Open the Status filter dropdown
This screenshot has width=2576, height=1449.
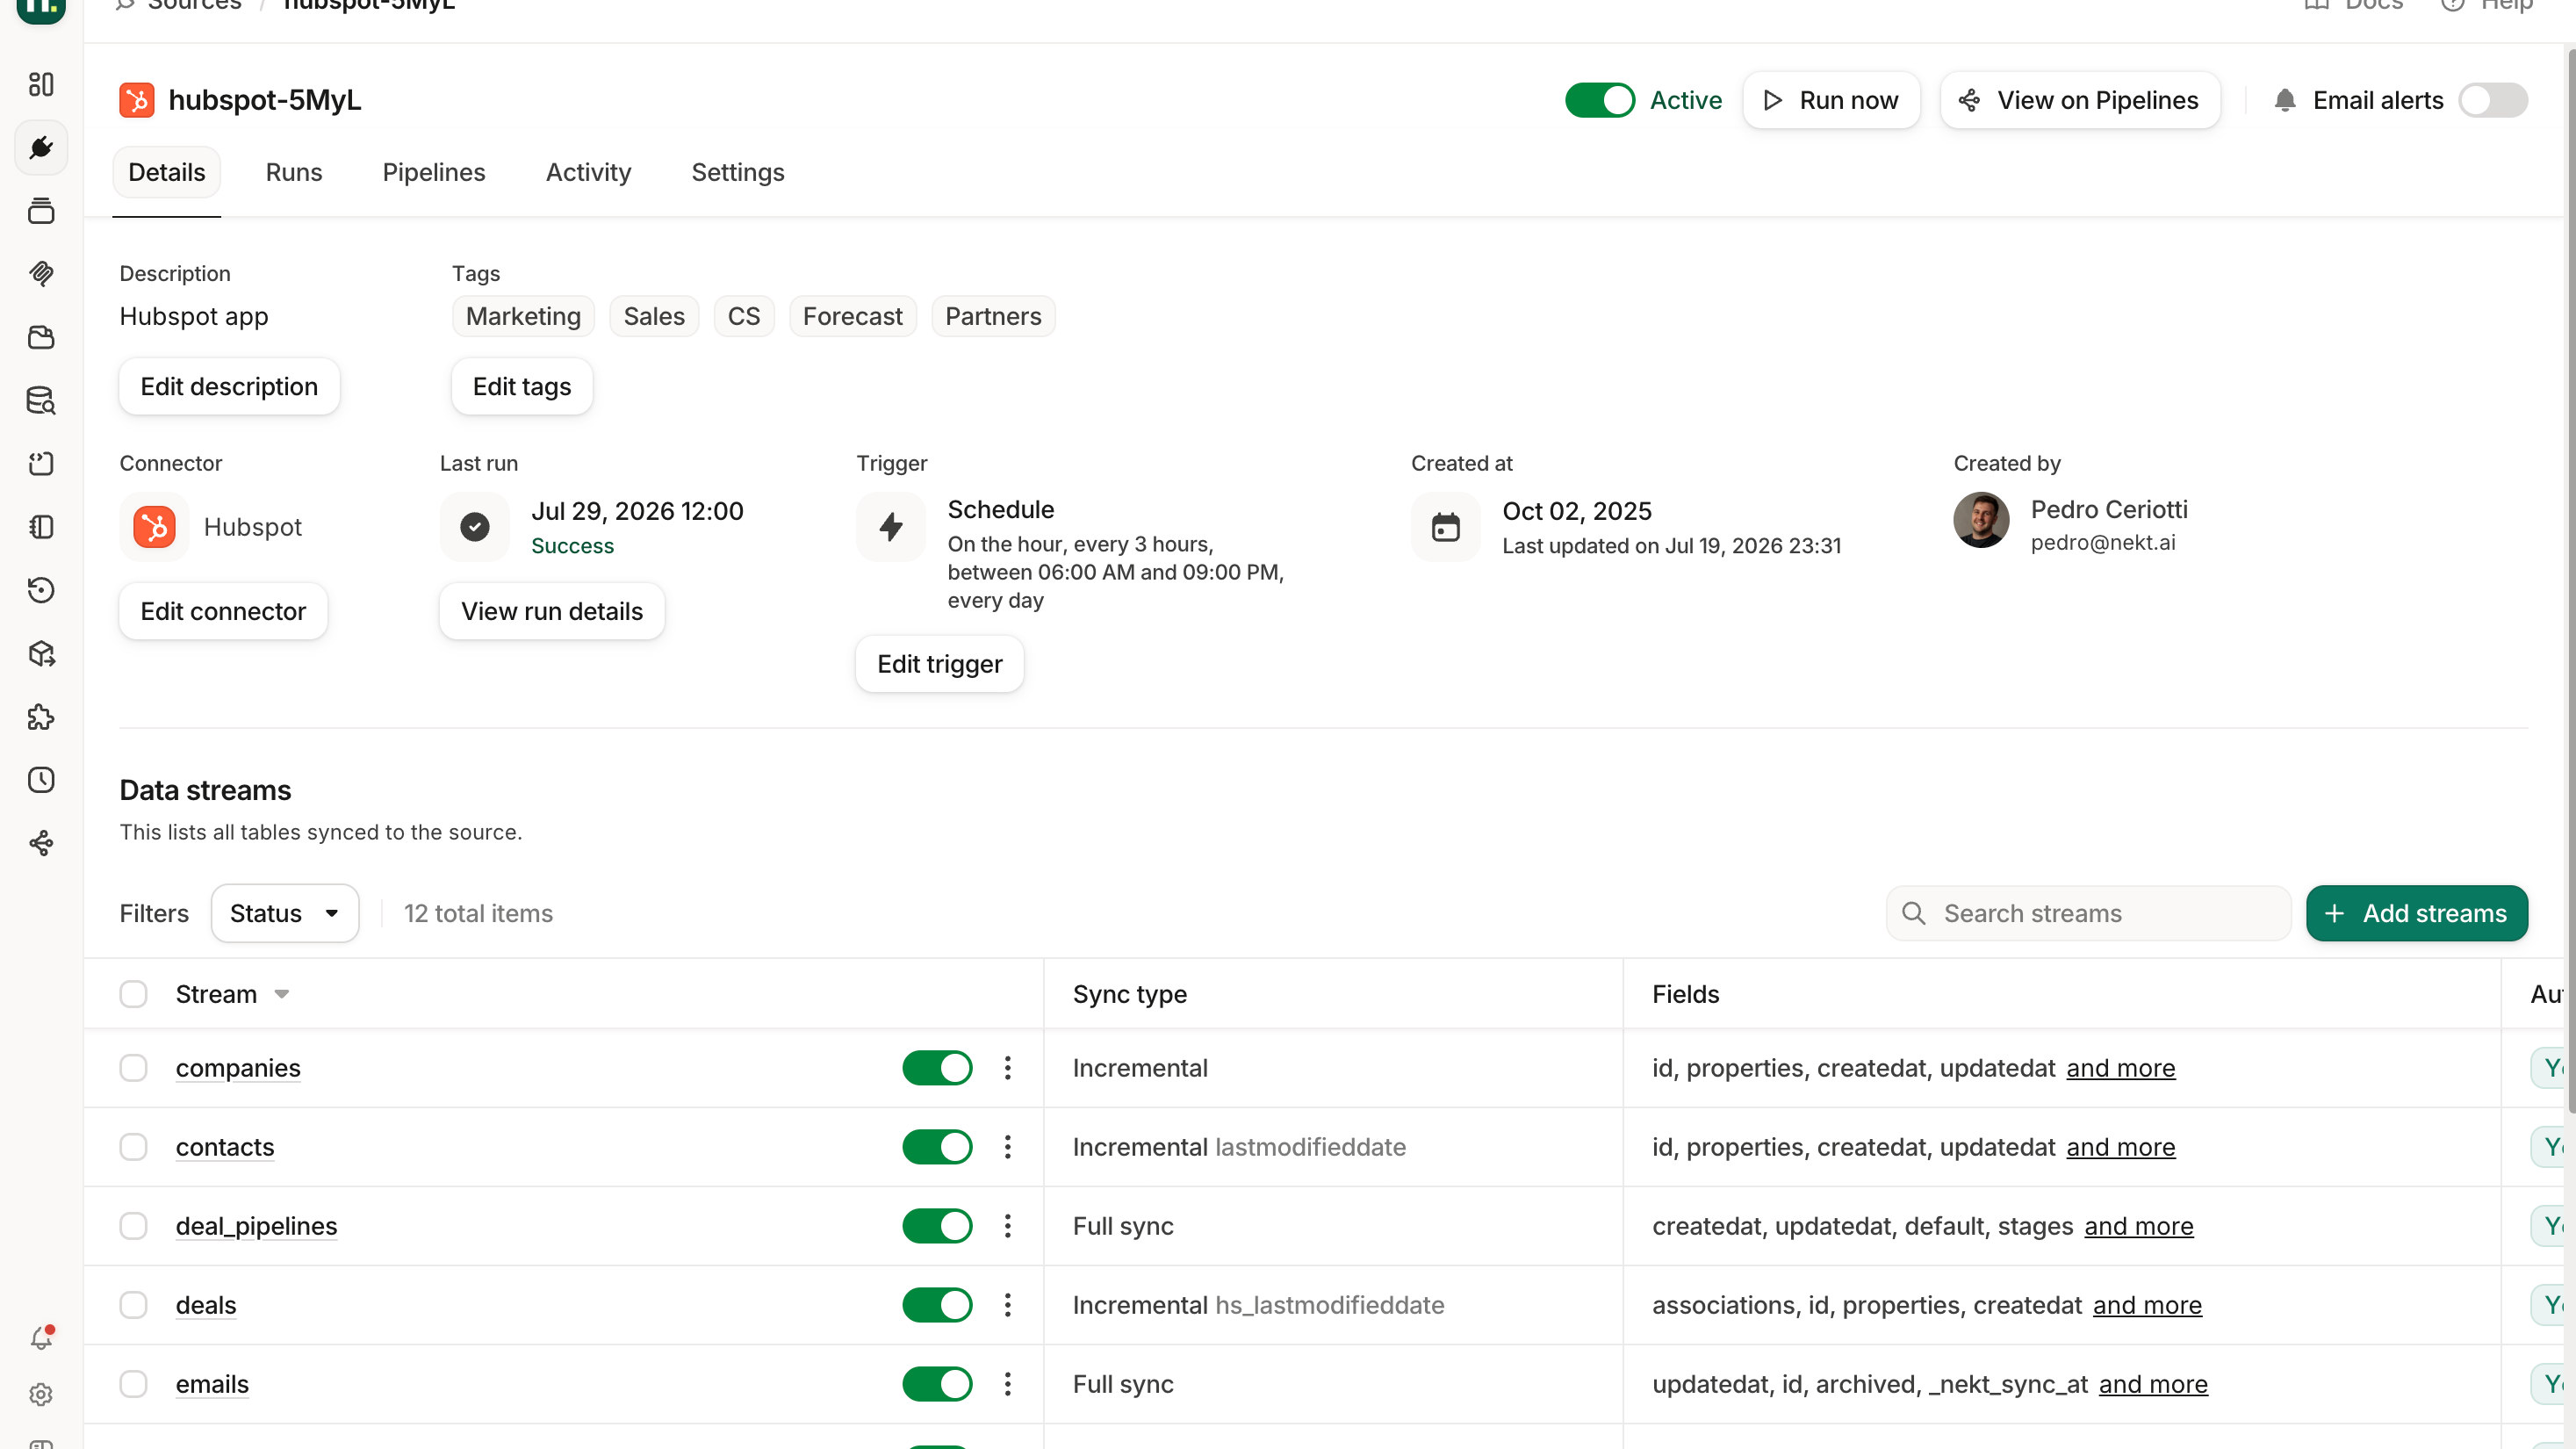pos(285,913)
